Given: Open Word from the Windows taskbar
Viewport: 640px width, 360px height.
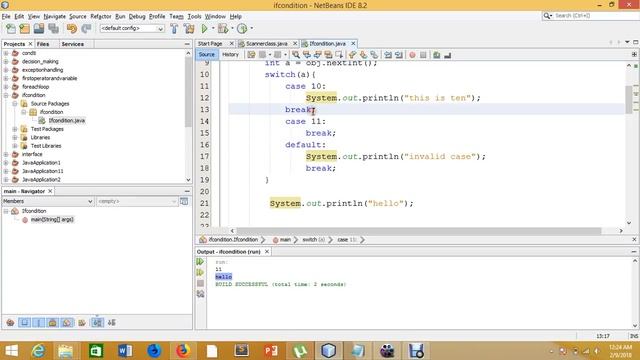Looking at the screenshot, I should [x=125, y=351].
